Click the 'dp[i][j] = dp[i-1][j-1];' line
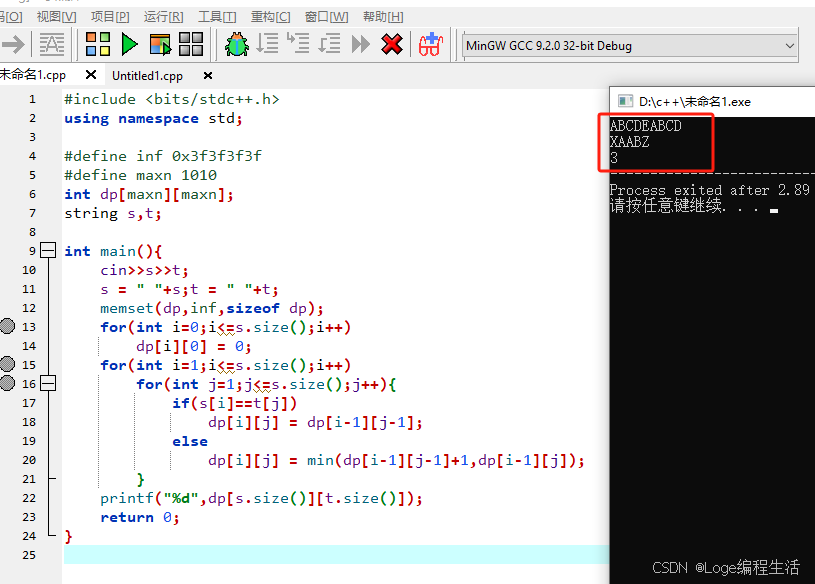The image size is (815, 584). 316,422
